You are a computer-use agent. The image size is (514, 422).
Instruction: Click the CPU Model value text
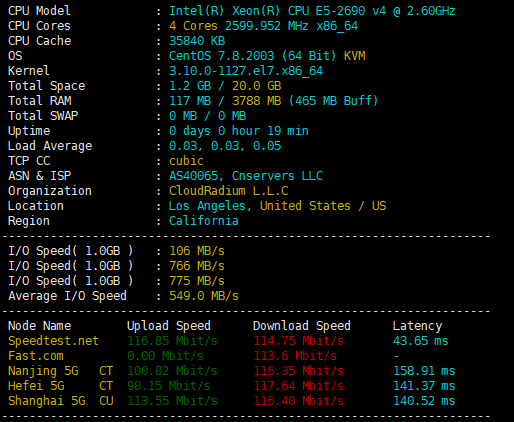(x=312, y=11)
